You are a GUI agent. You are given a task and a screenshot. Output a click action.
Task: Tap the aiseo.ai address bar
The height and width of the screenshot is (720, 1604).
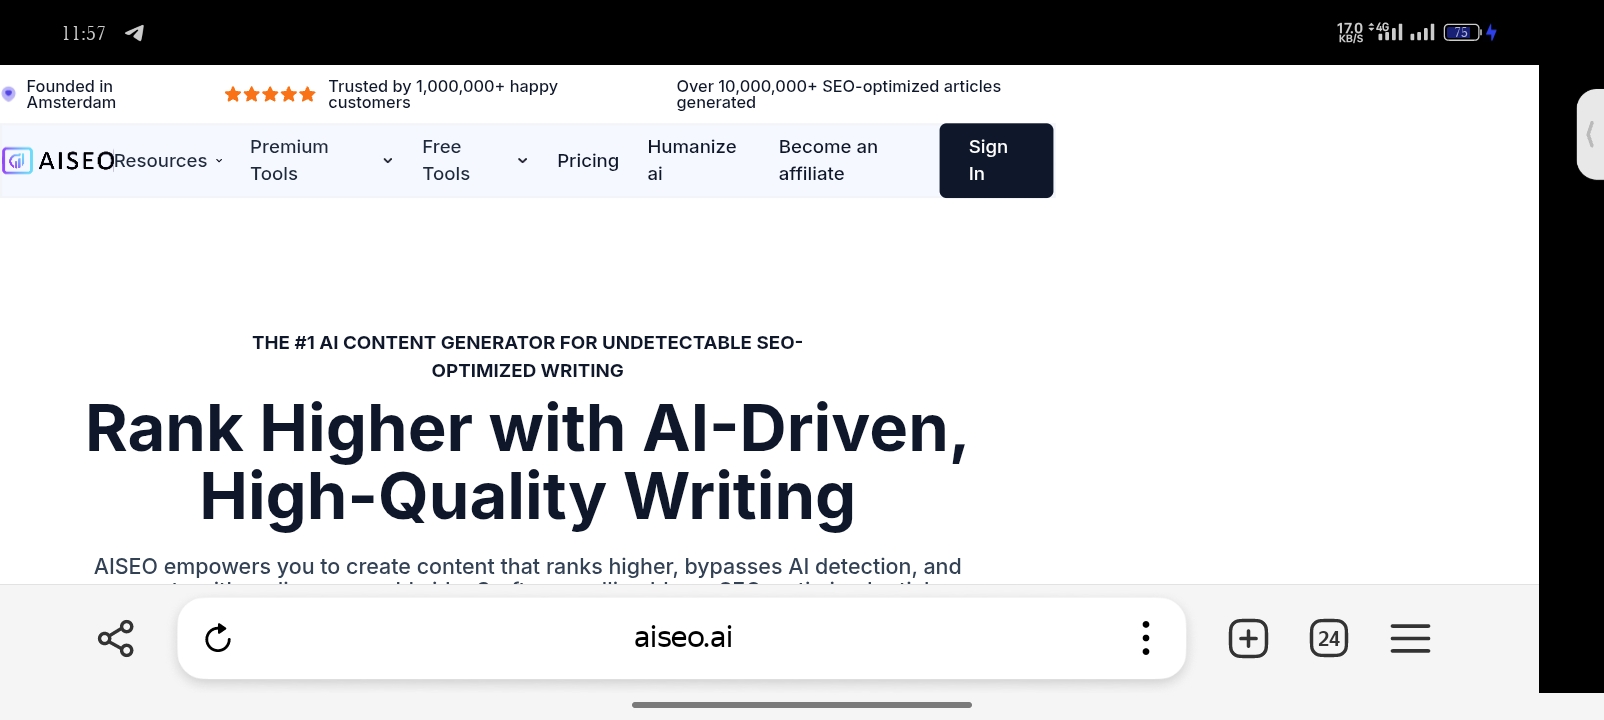click(683, 637)
